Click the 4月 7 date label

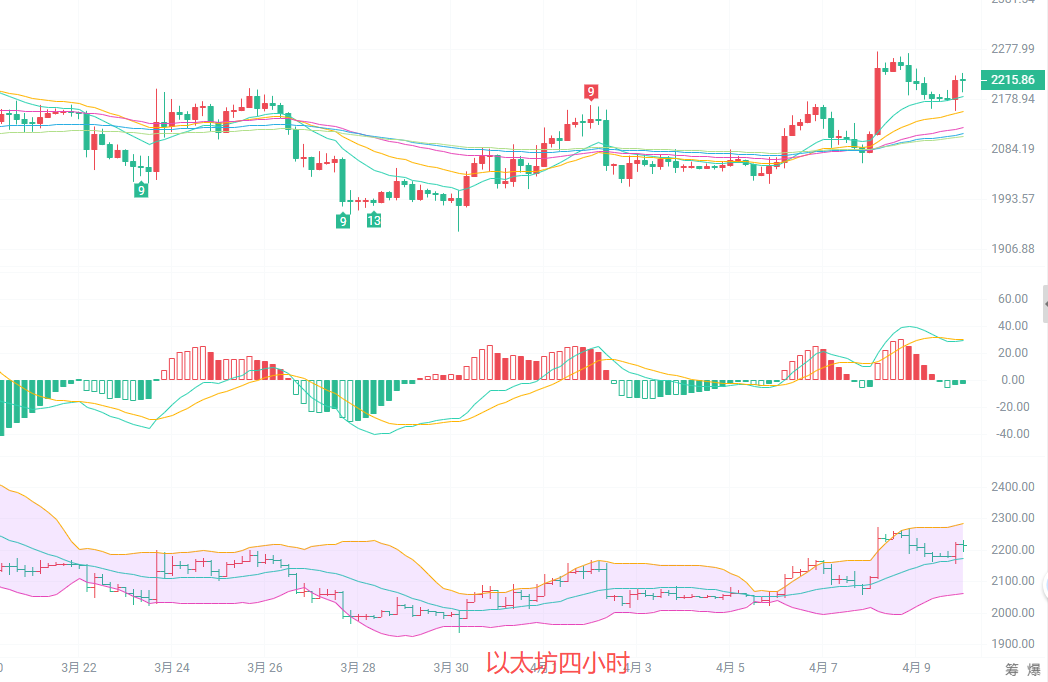coord(824,667)
